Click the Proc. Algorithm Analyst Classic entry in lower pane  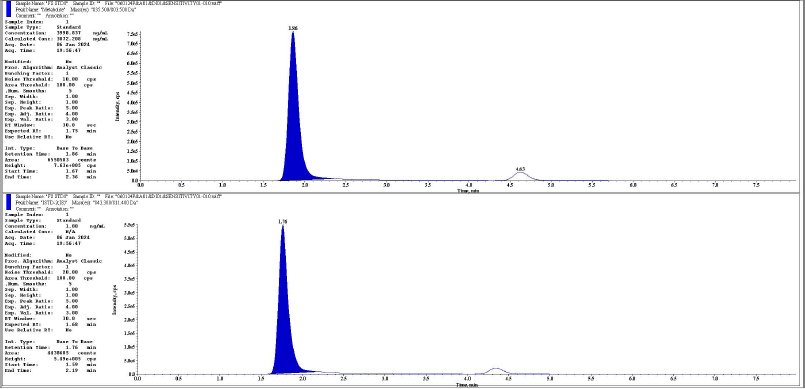(53, 261)
